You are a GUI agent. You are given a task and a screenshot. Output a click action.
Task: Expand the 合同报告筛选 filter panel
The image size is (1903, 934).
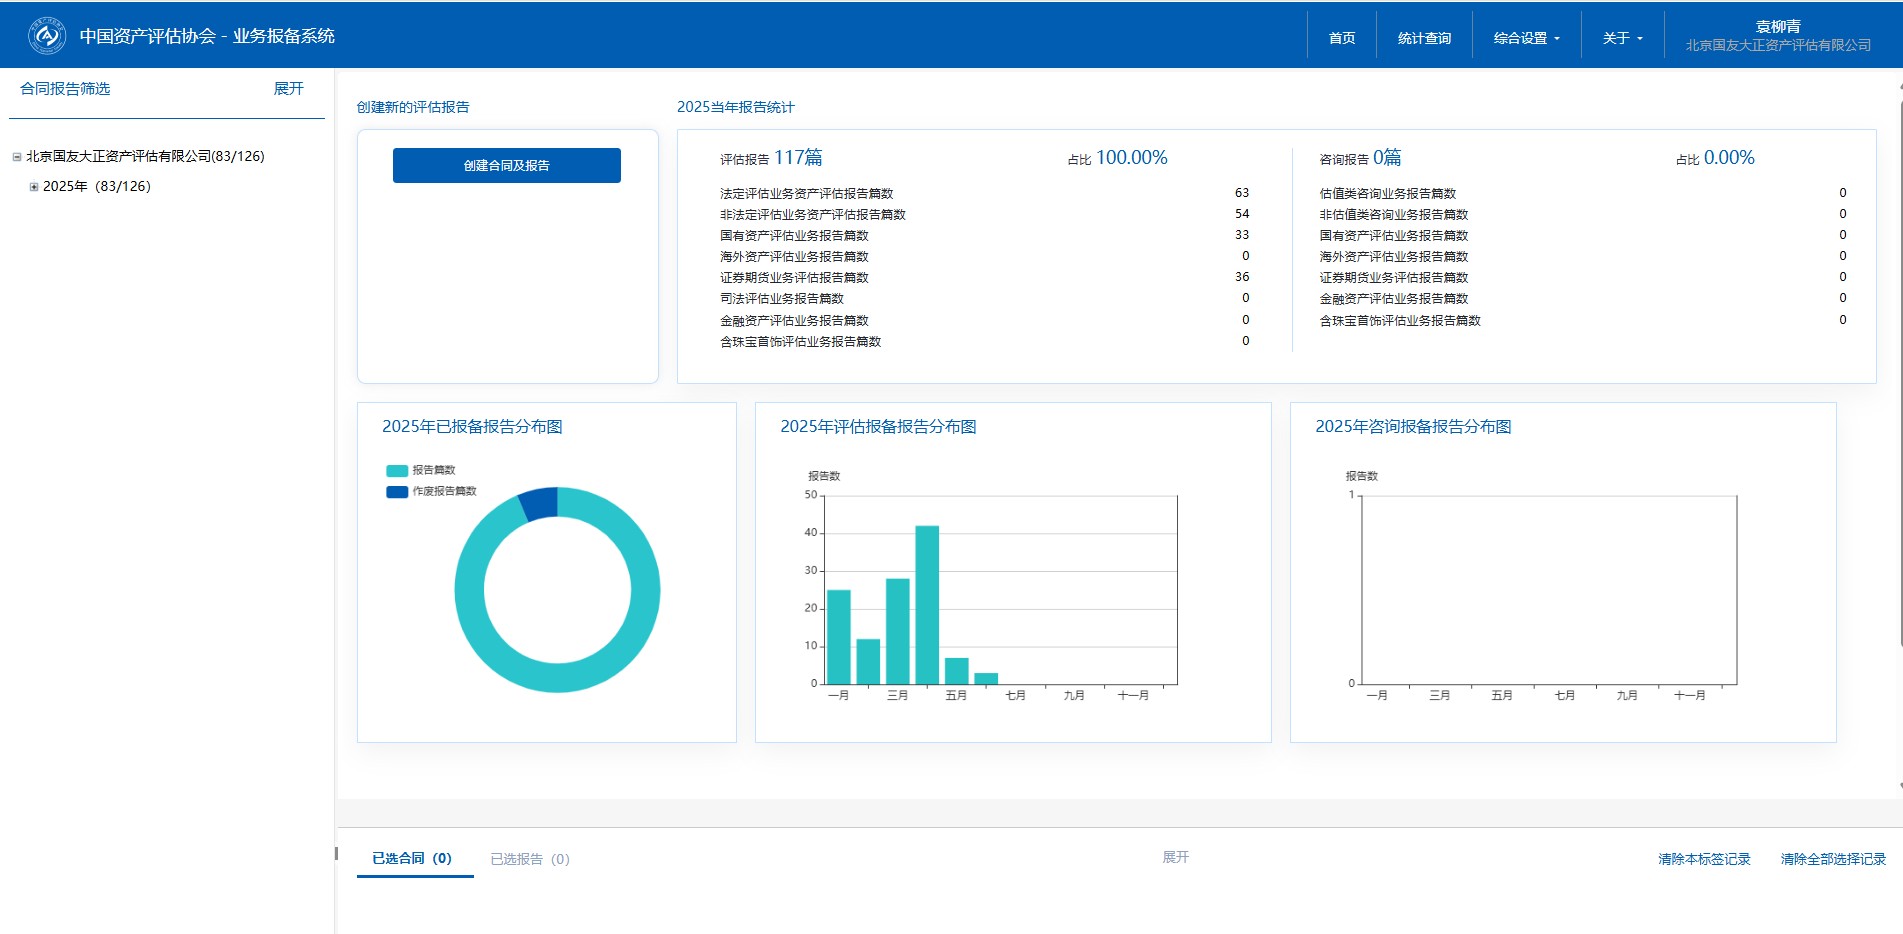pos(288,89)
